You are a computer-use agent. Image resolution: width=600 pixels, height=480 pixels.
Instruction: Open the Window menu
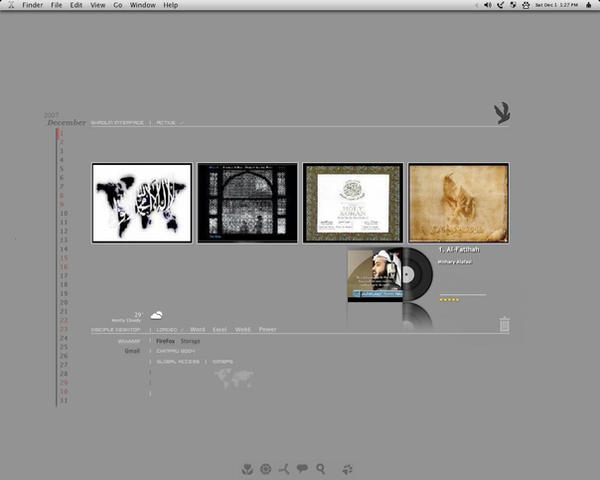(142, 5)
